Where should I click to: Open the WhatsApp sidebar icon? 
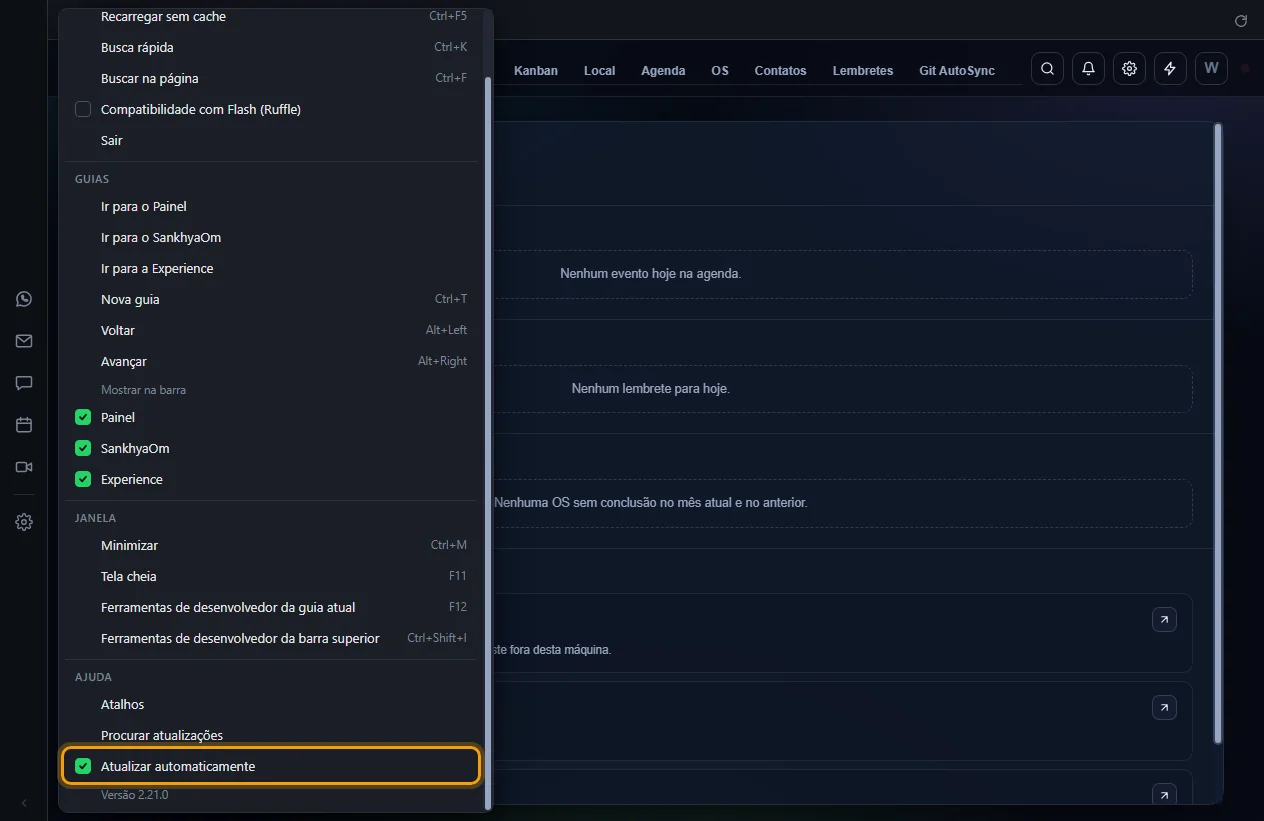24,299
